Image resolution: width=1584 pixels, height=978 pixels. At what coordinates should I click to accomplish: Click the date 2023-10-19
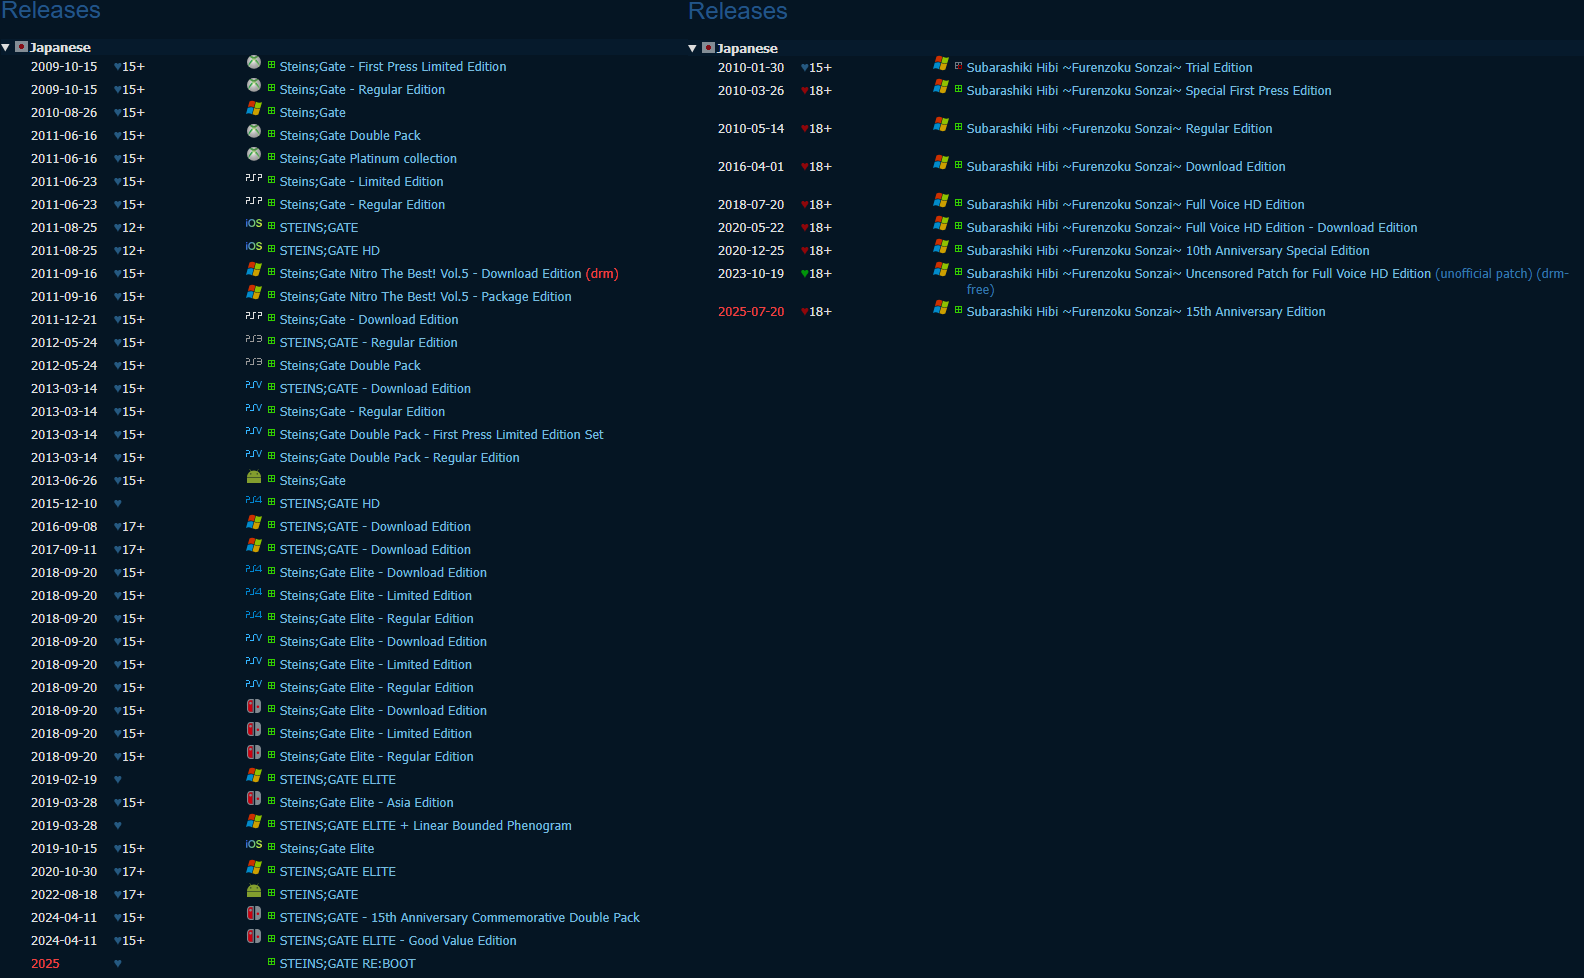(x=751, y=274)
